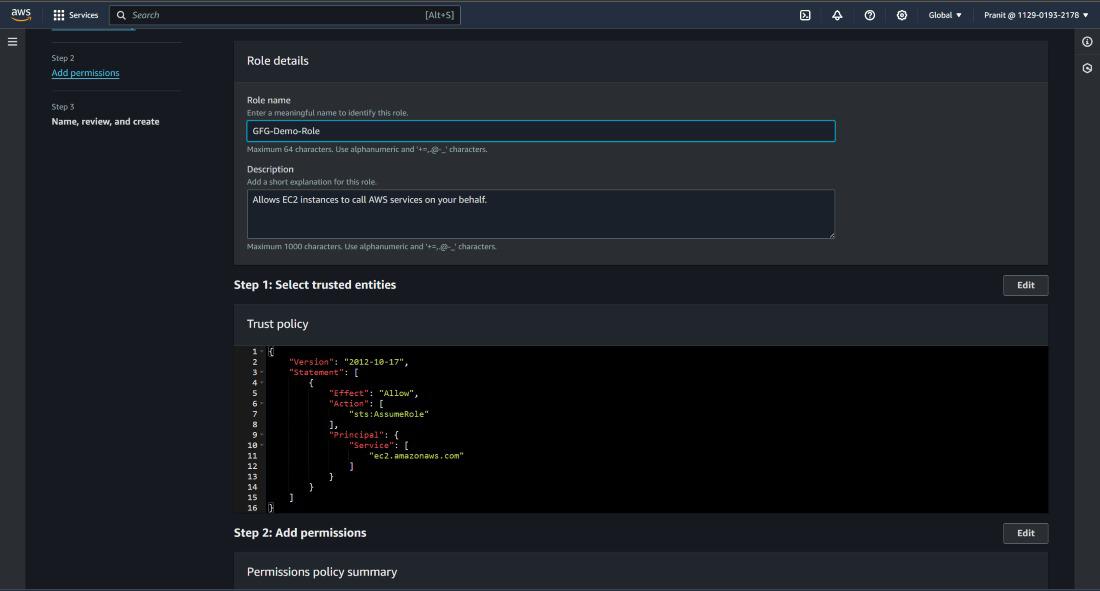The image size is (1100, 591).
Task: Click the "Allow" value in policy
Action: (x=396, y=394)
